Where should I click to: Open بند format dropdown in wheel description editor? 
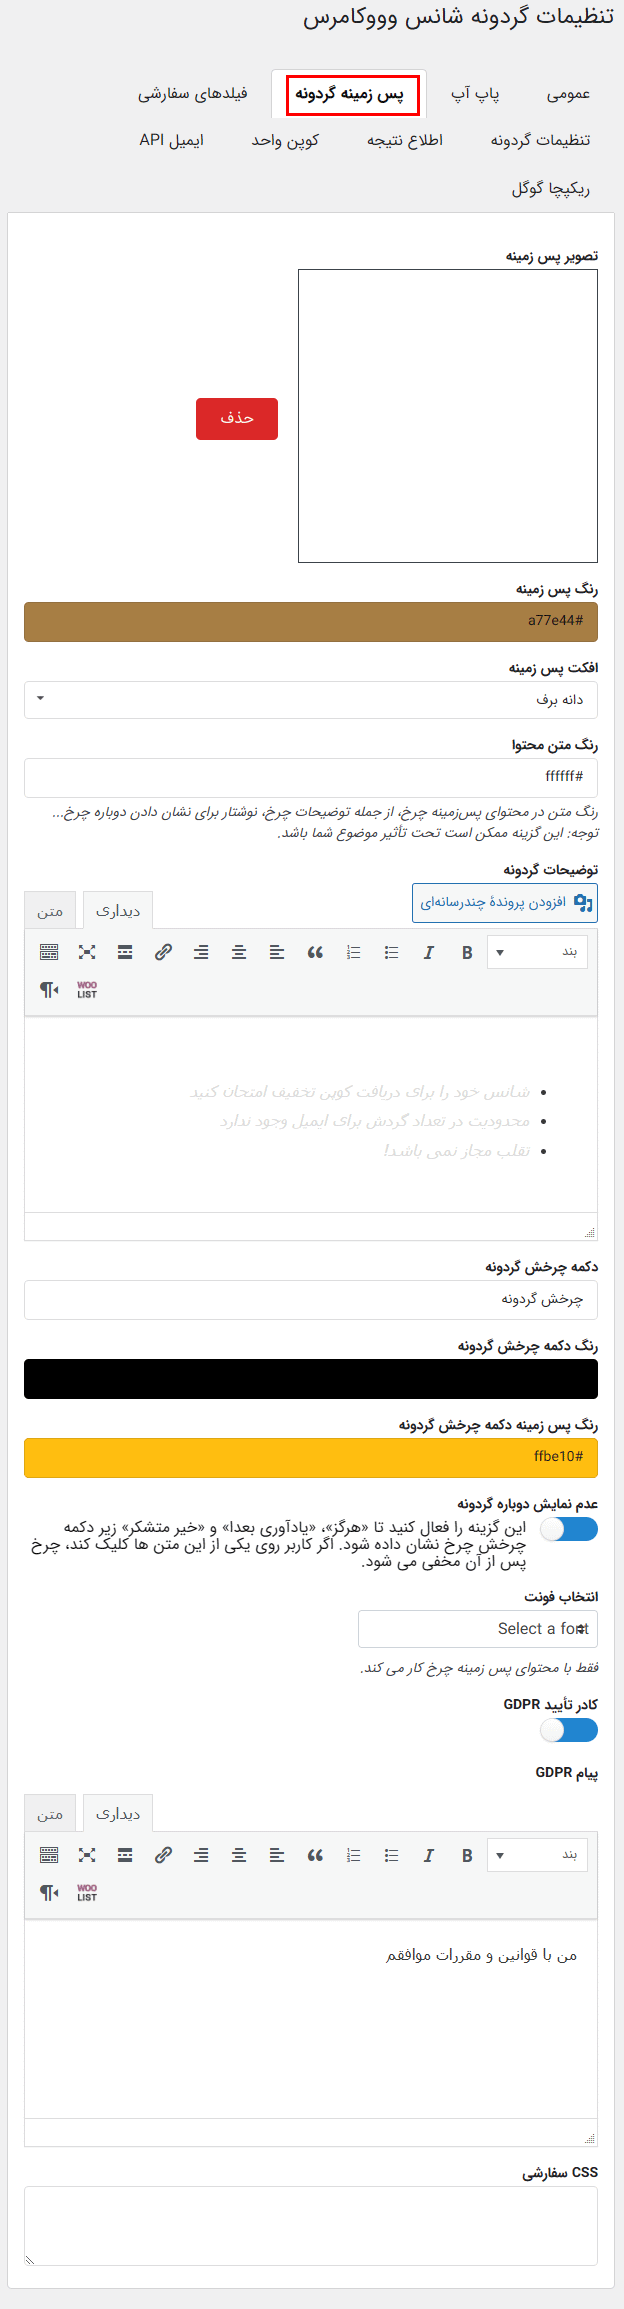coord(538,952)
